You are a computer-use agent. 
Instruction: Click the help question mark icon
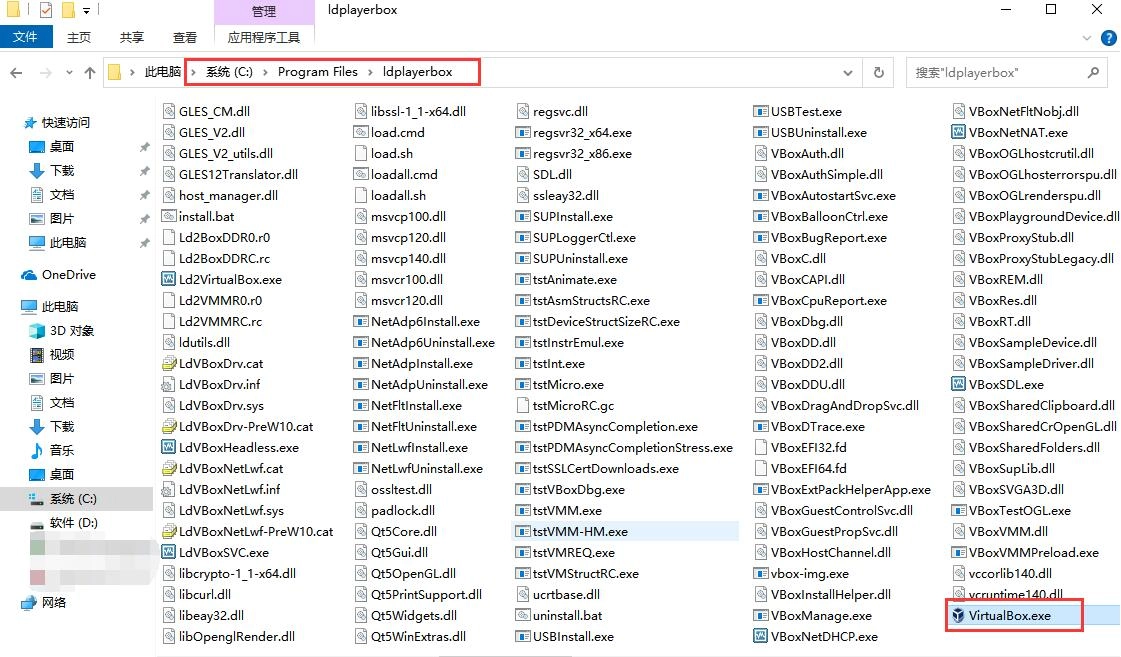tap(1109, 38)
